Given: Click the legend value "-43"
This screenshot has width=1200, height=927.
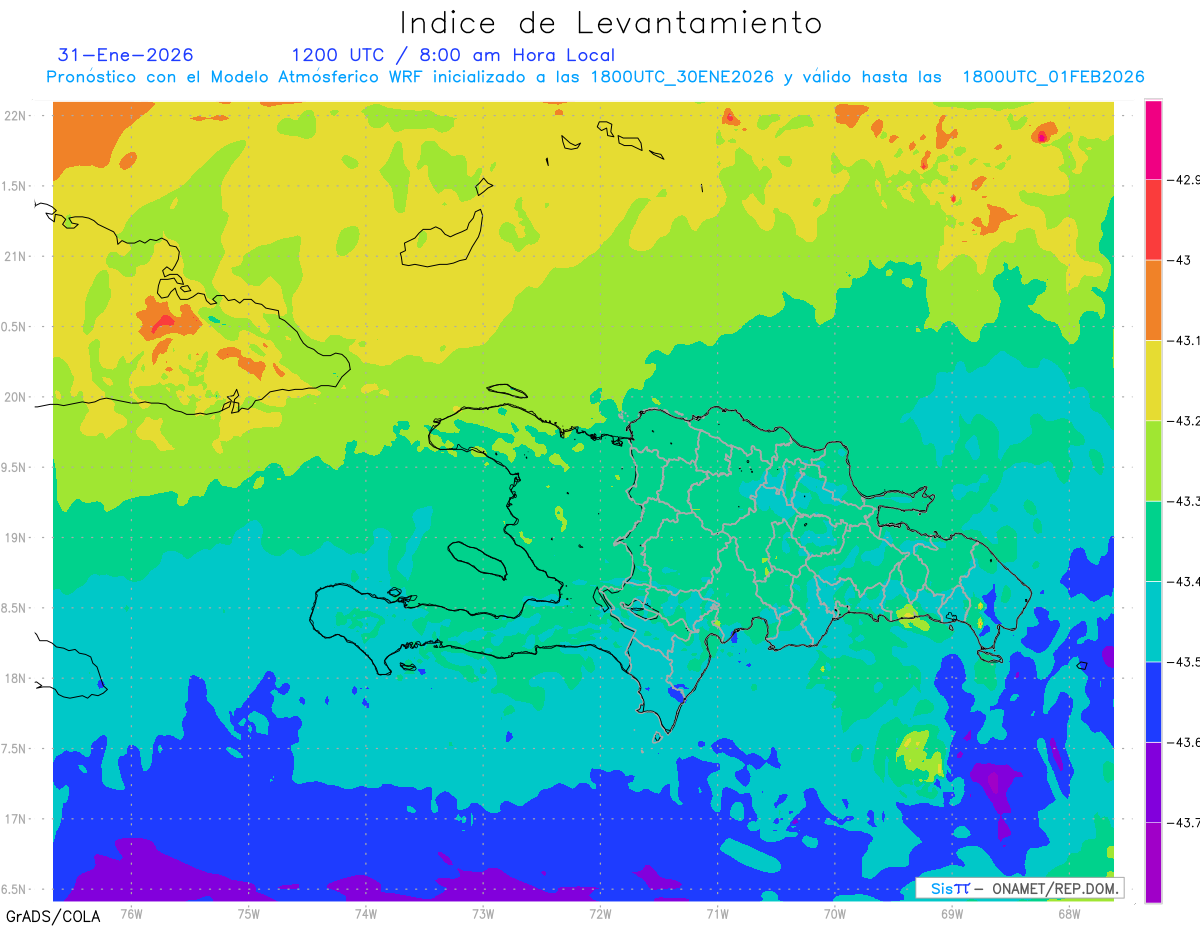Looking at the screenshot, I should pos(1180,260).
